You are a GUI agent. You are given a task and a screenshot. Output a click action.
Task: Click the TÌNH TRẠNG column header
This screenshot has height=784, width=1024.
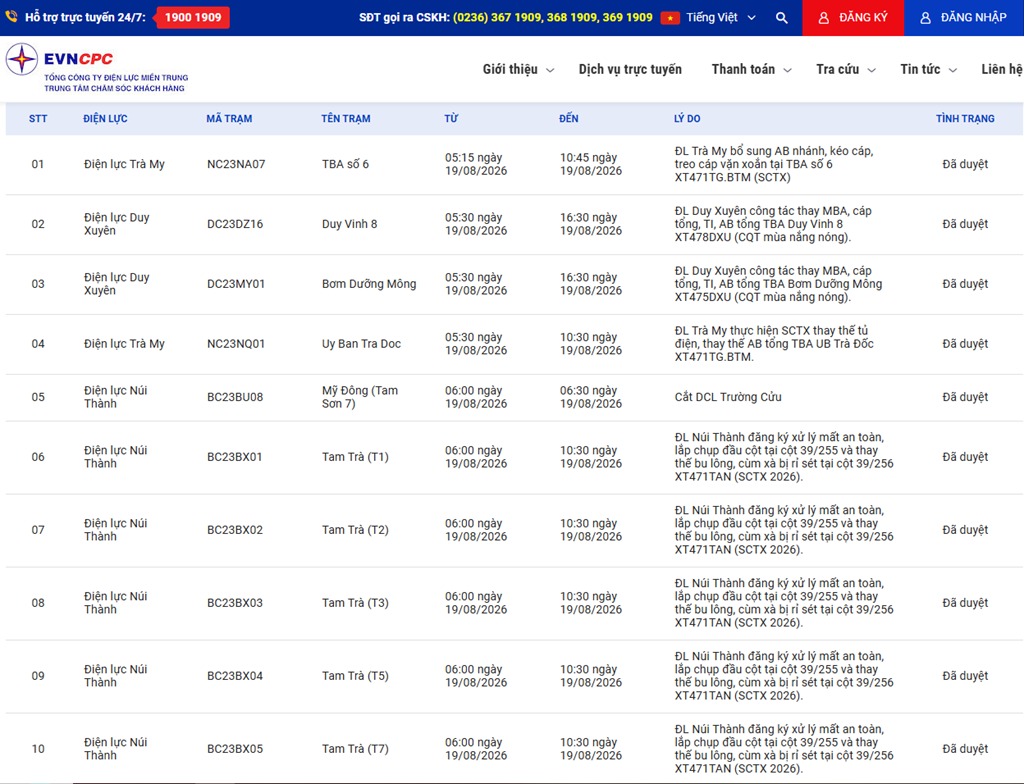(x=965, y=118)
